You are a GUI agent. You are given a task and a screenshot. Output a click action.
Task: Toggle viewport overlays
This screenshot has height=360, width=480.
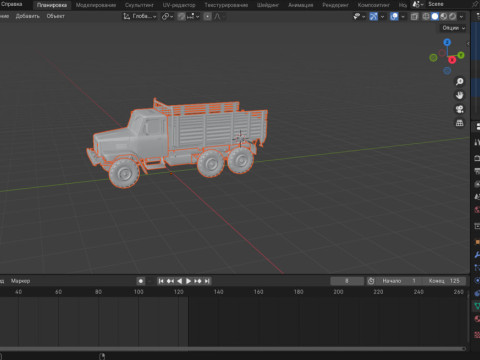[x=394, y=16]
